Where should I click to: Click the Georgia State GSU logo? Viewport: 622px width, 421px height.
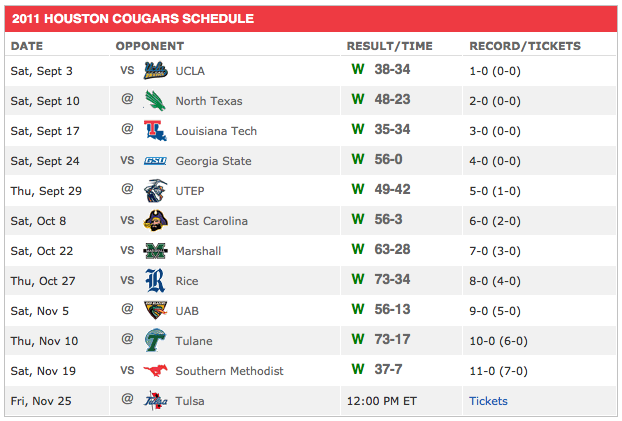click(156, 161)
